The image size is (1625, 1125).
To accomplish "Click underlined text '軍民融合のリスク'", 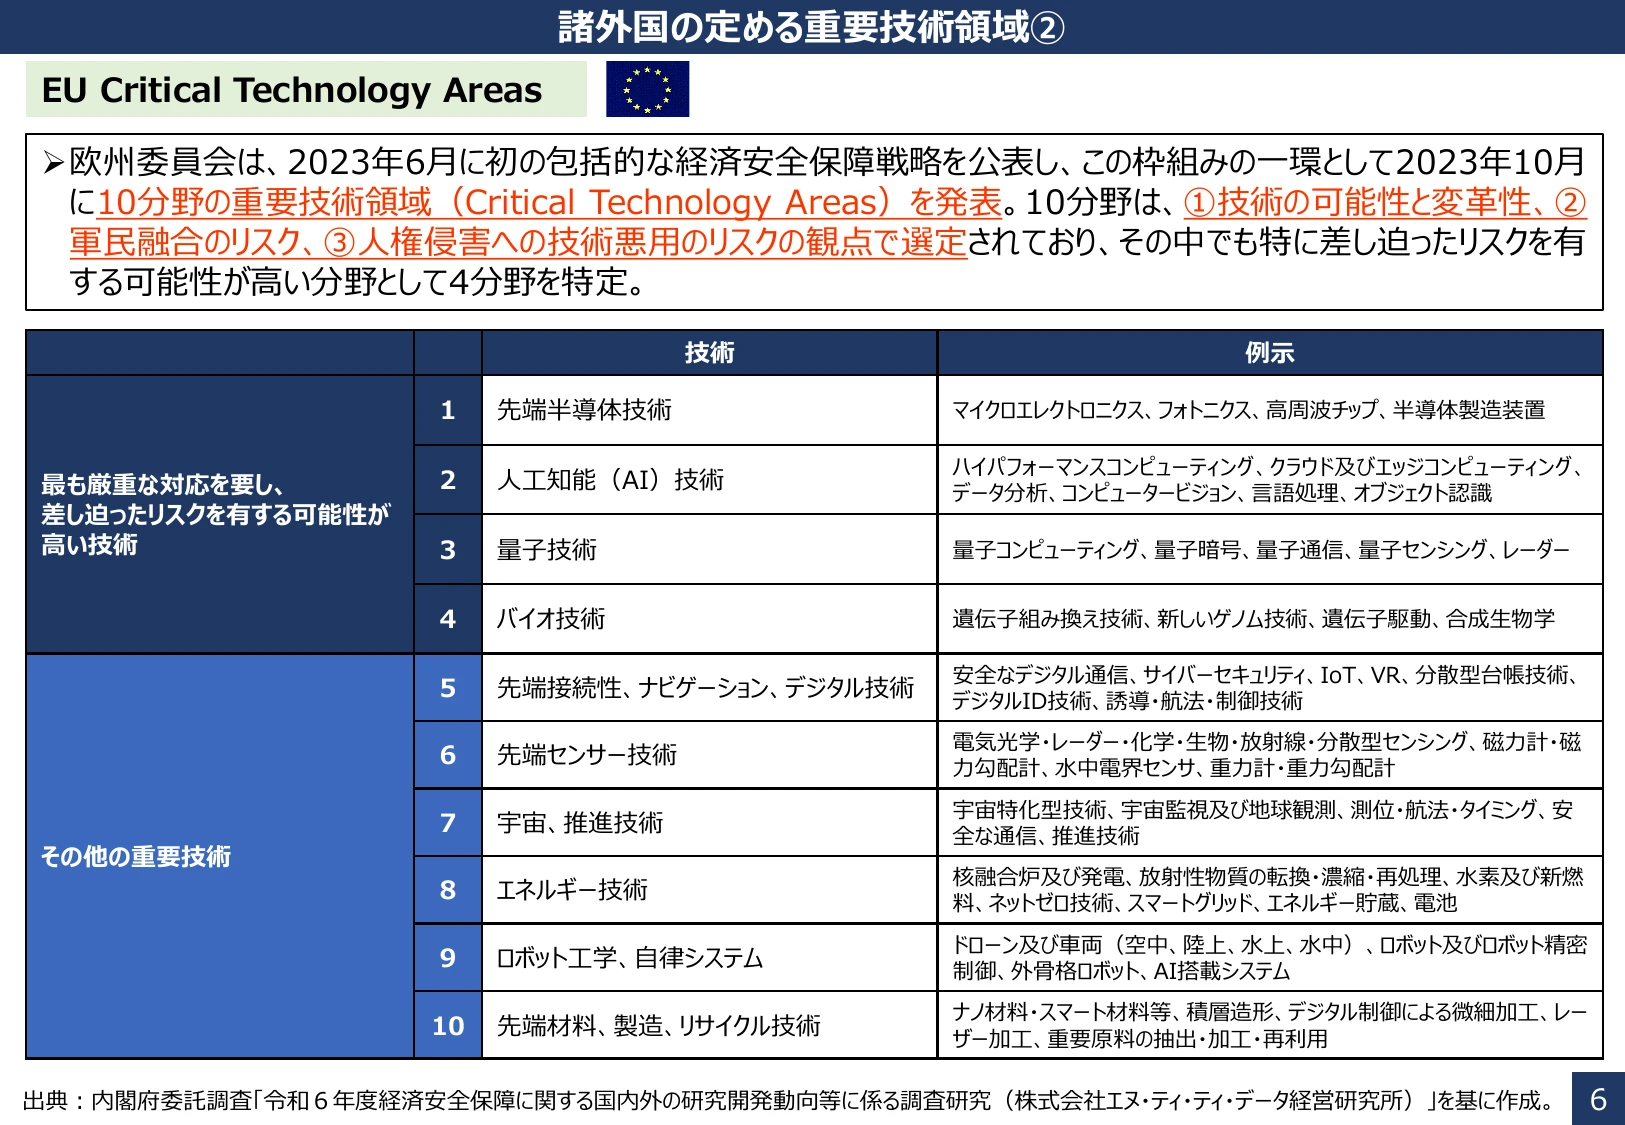I will (x=185, y=242).
